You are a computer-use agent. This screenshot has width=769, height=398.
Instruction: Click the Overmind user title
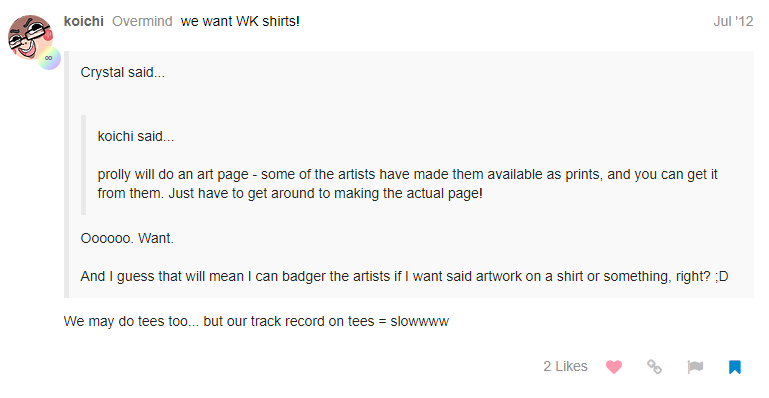(142, 22)
